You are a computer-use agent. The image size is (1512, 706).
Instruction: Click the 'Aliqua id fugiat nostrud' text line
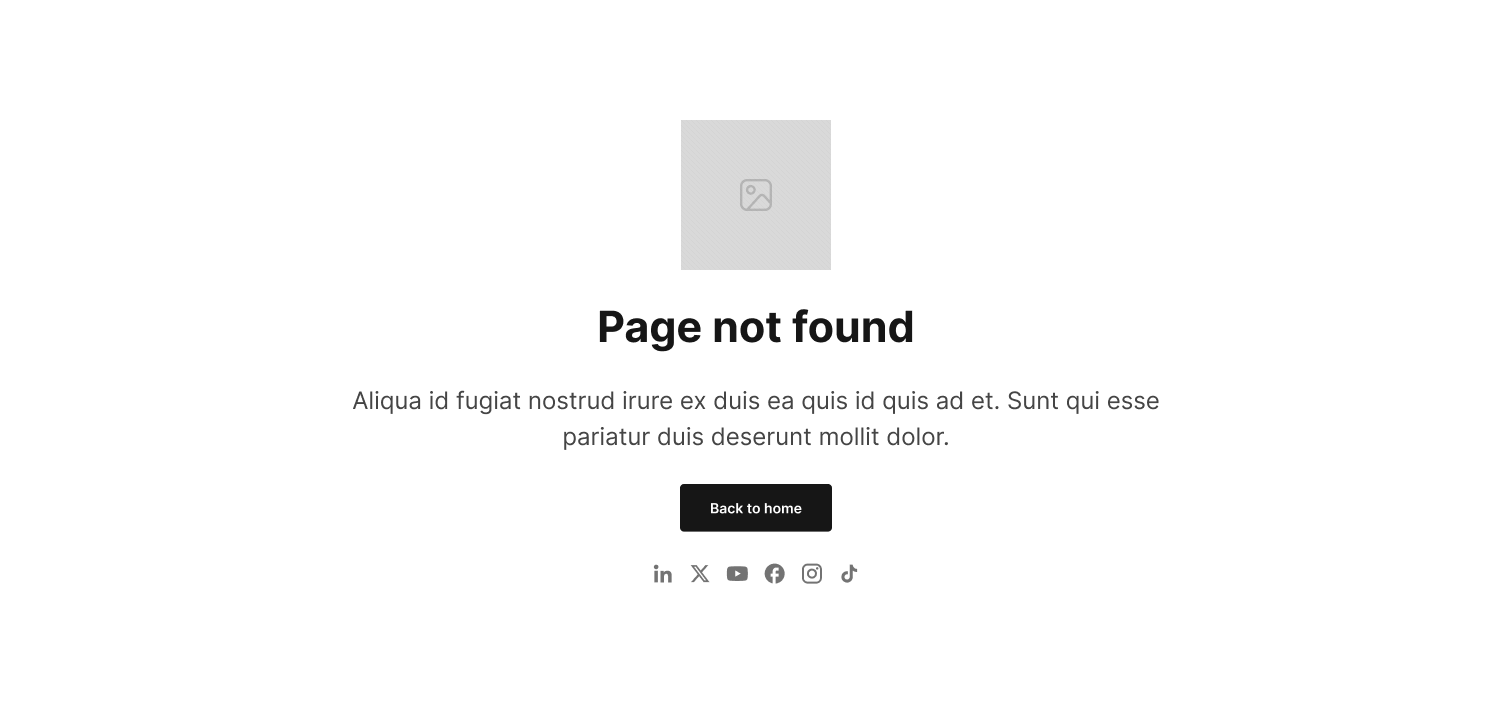756,401
